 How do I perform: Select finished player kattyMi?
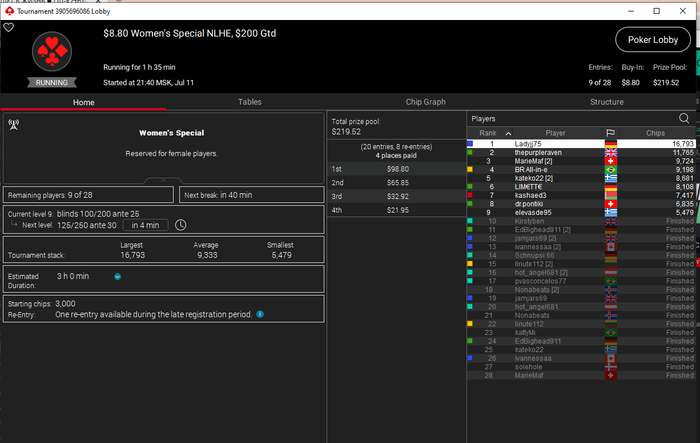581,333
